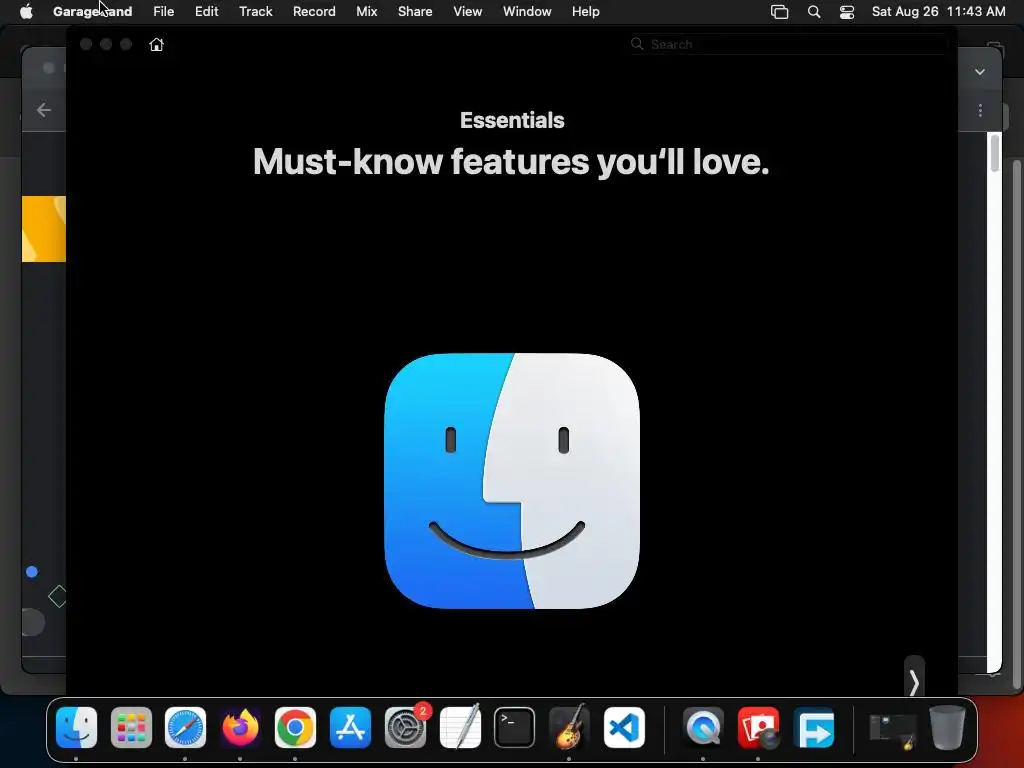This screenshot has height=768, width=1024.
Task: Open the minimized window thumbnail in Dock
Action: click(x=893, y=731)
